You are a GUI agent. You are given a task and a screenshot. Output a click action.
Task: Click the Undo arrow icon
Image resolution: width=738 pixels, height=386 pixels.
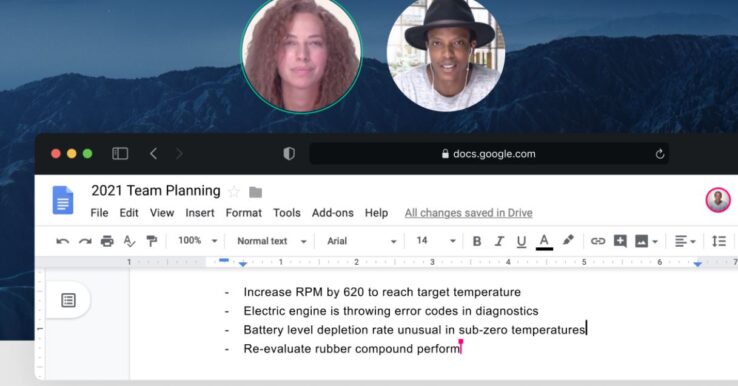[63, 241]
